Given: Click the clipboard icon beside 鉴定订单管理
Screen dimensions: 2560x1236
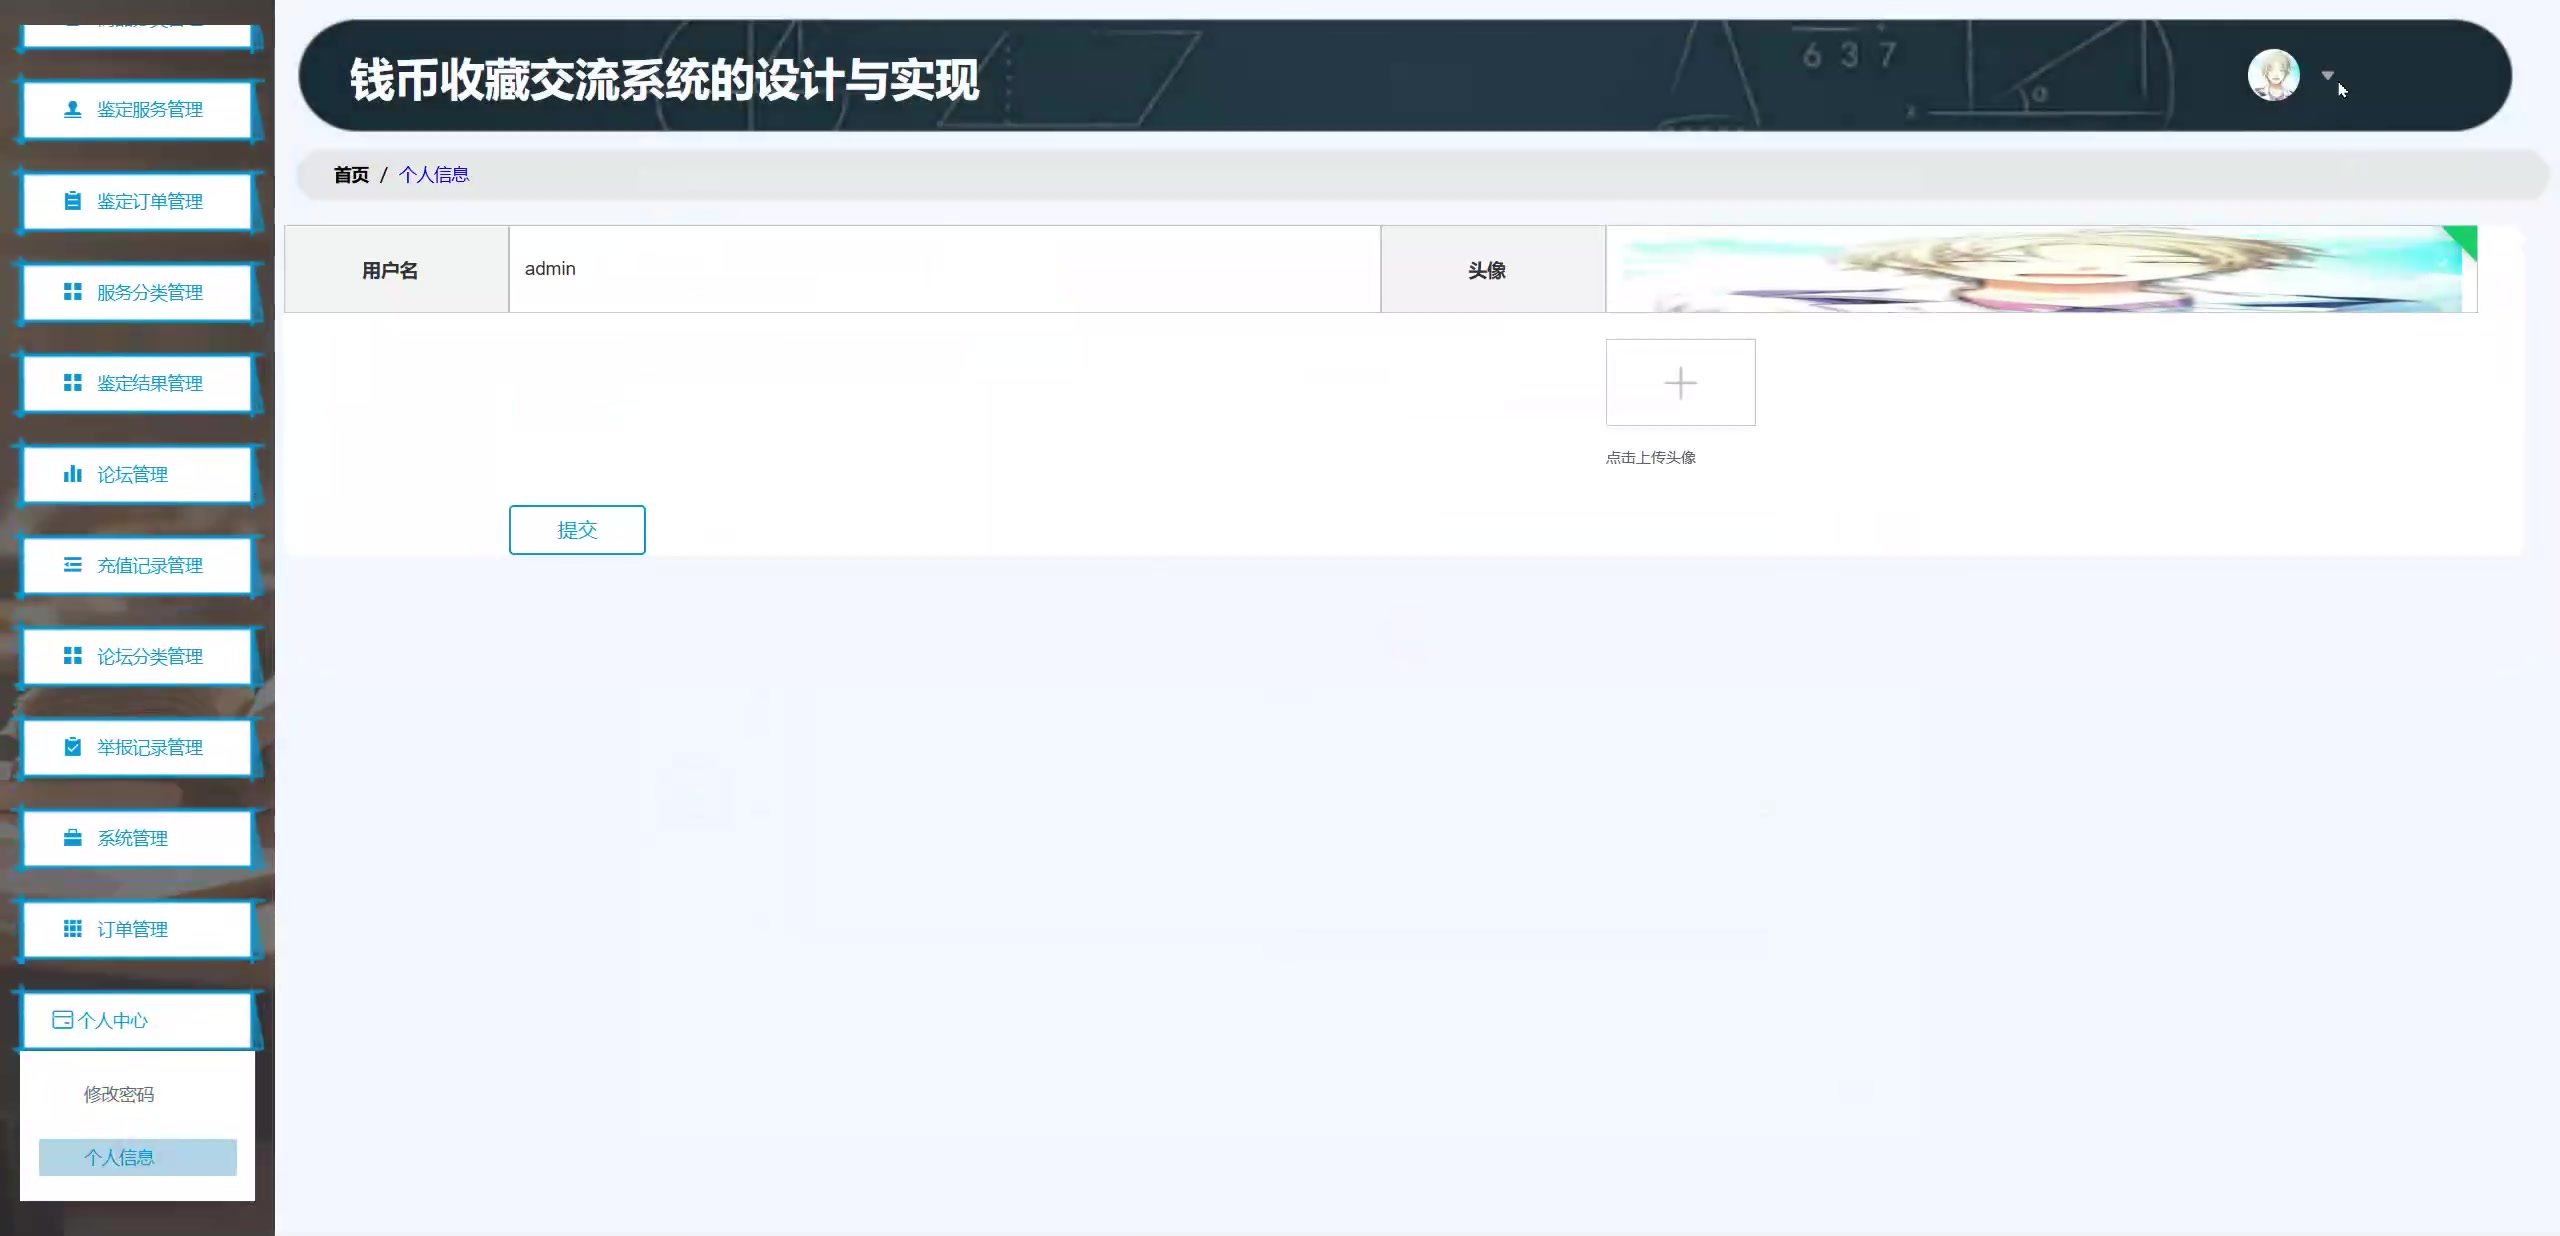Looking at the screenshot, I should click(x=72, y=201).
